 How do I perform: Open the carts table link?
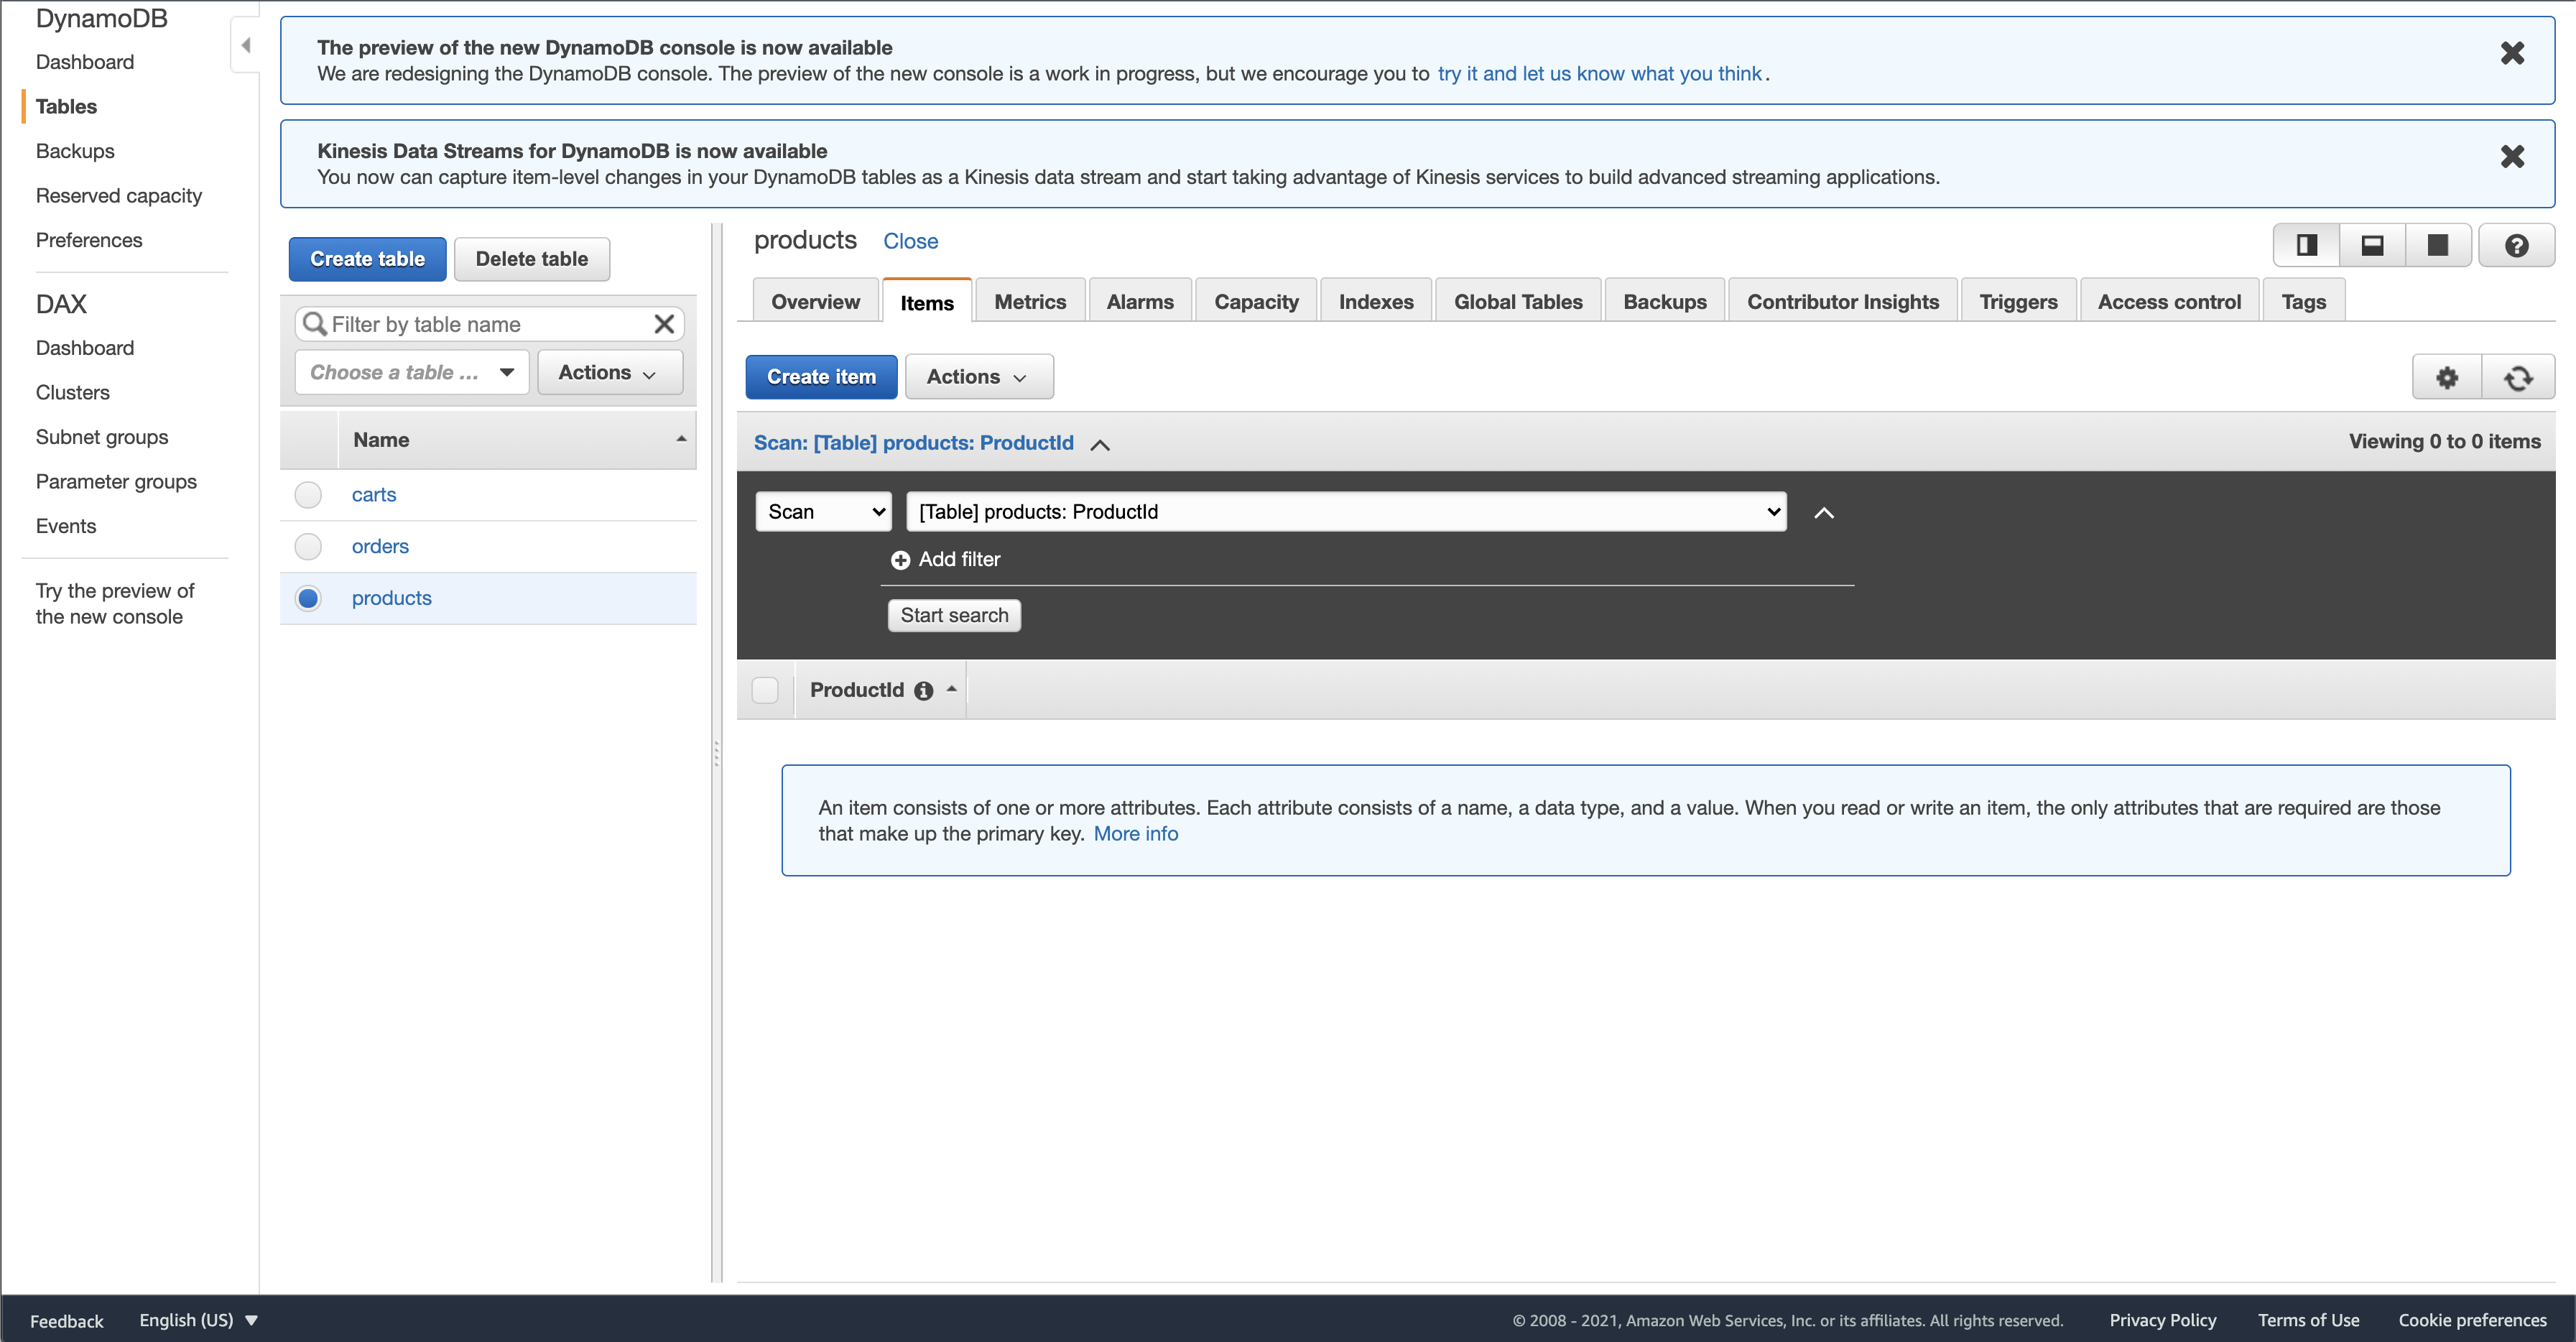(x=374, y=495)
